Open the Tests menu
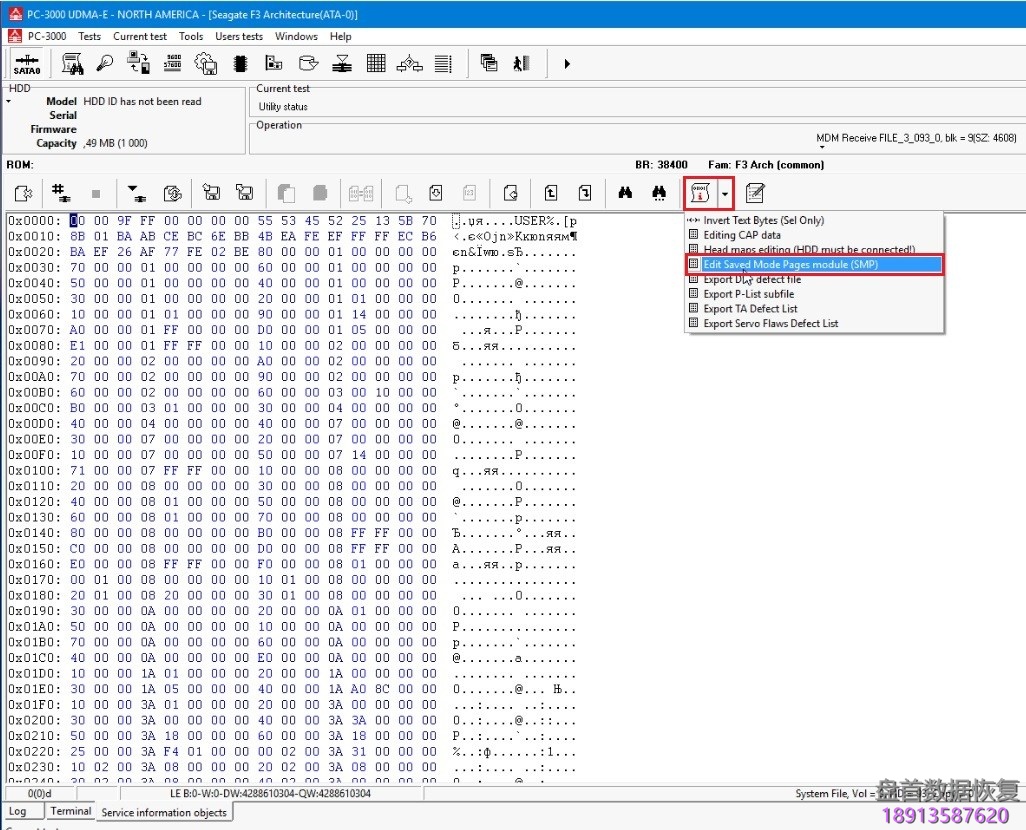The height and width of the screenshot is (830, 1026). (x=89, y=36)
